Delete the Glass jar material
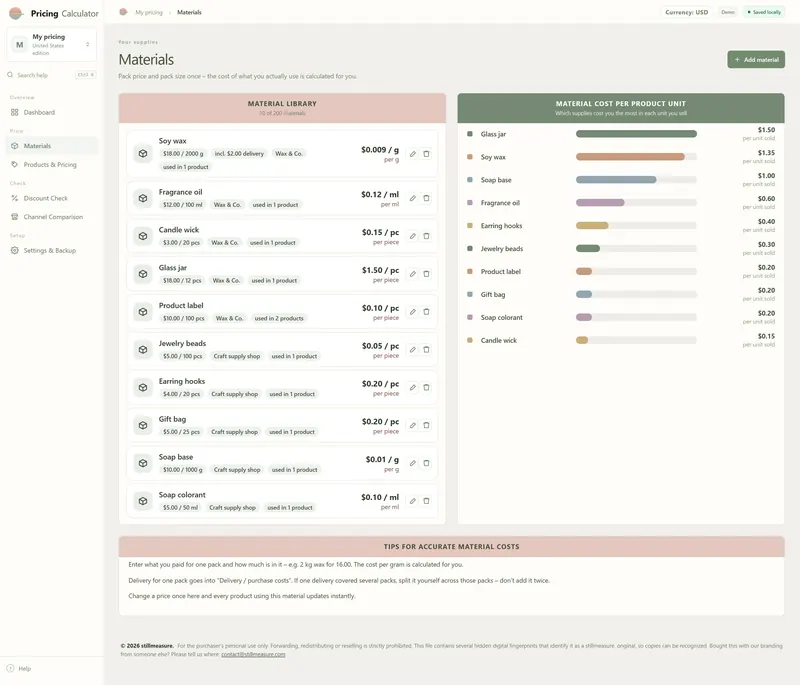Viewport: 800px width, 685px height. (x=426, y=274)
